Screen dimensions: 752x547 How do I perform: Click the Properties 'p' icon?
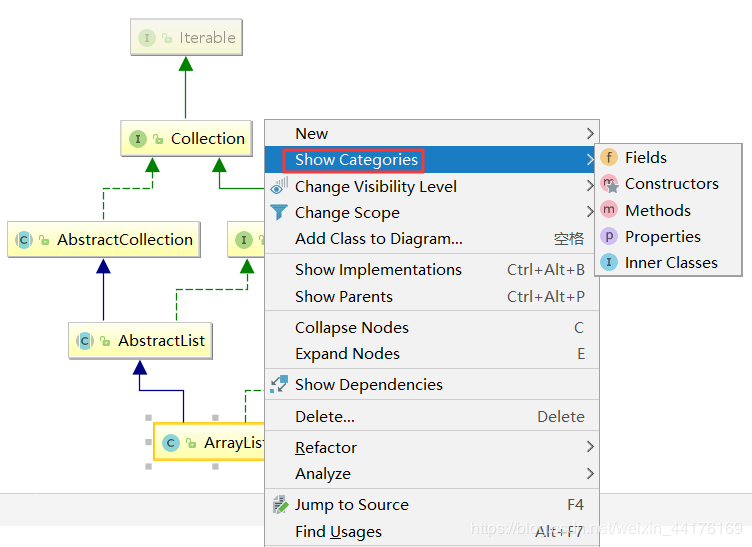608,237
